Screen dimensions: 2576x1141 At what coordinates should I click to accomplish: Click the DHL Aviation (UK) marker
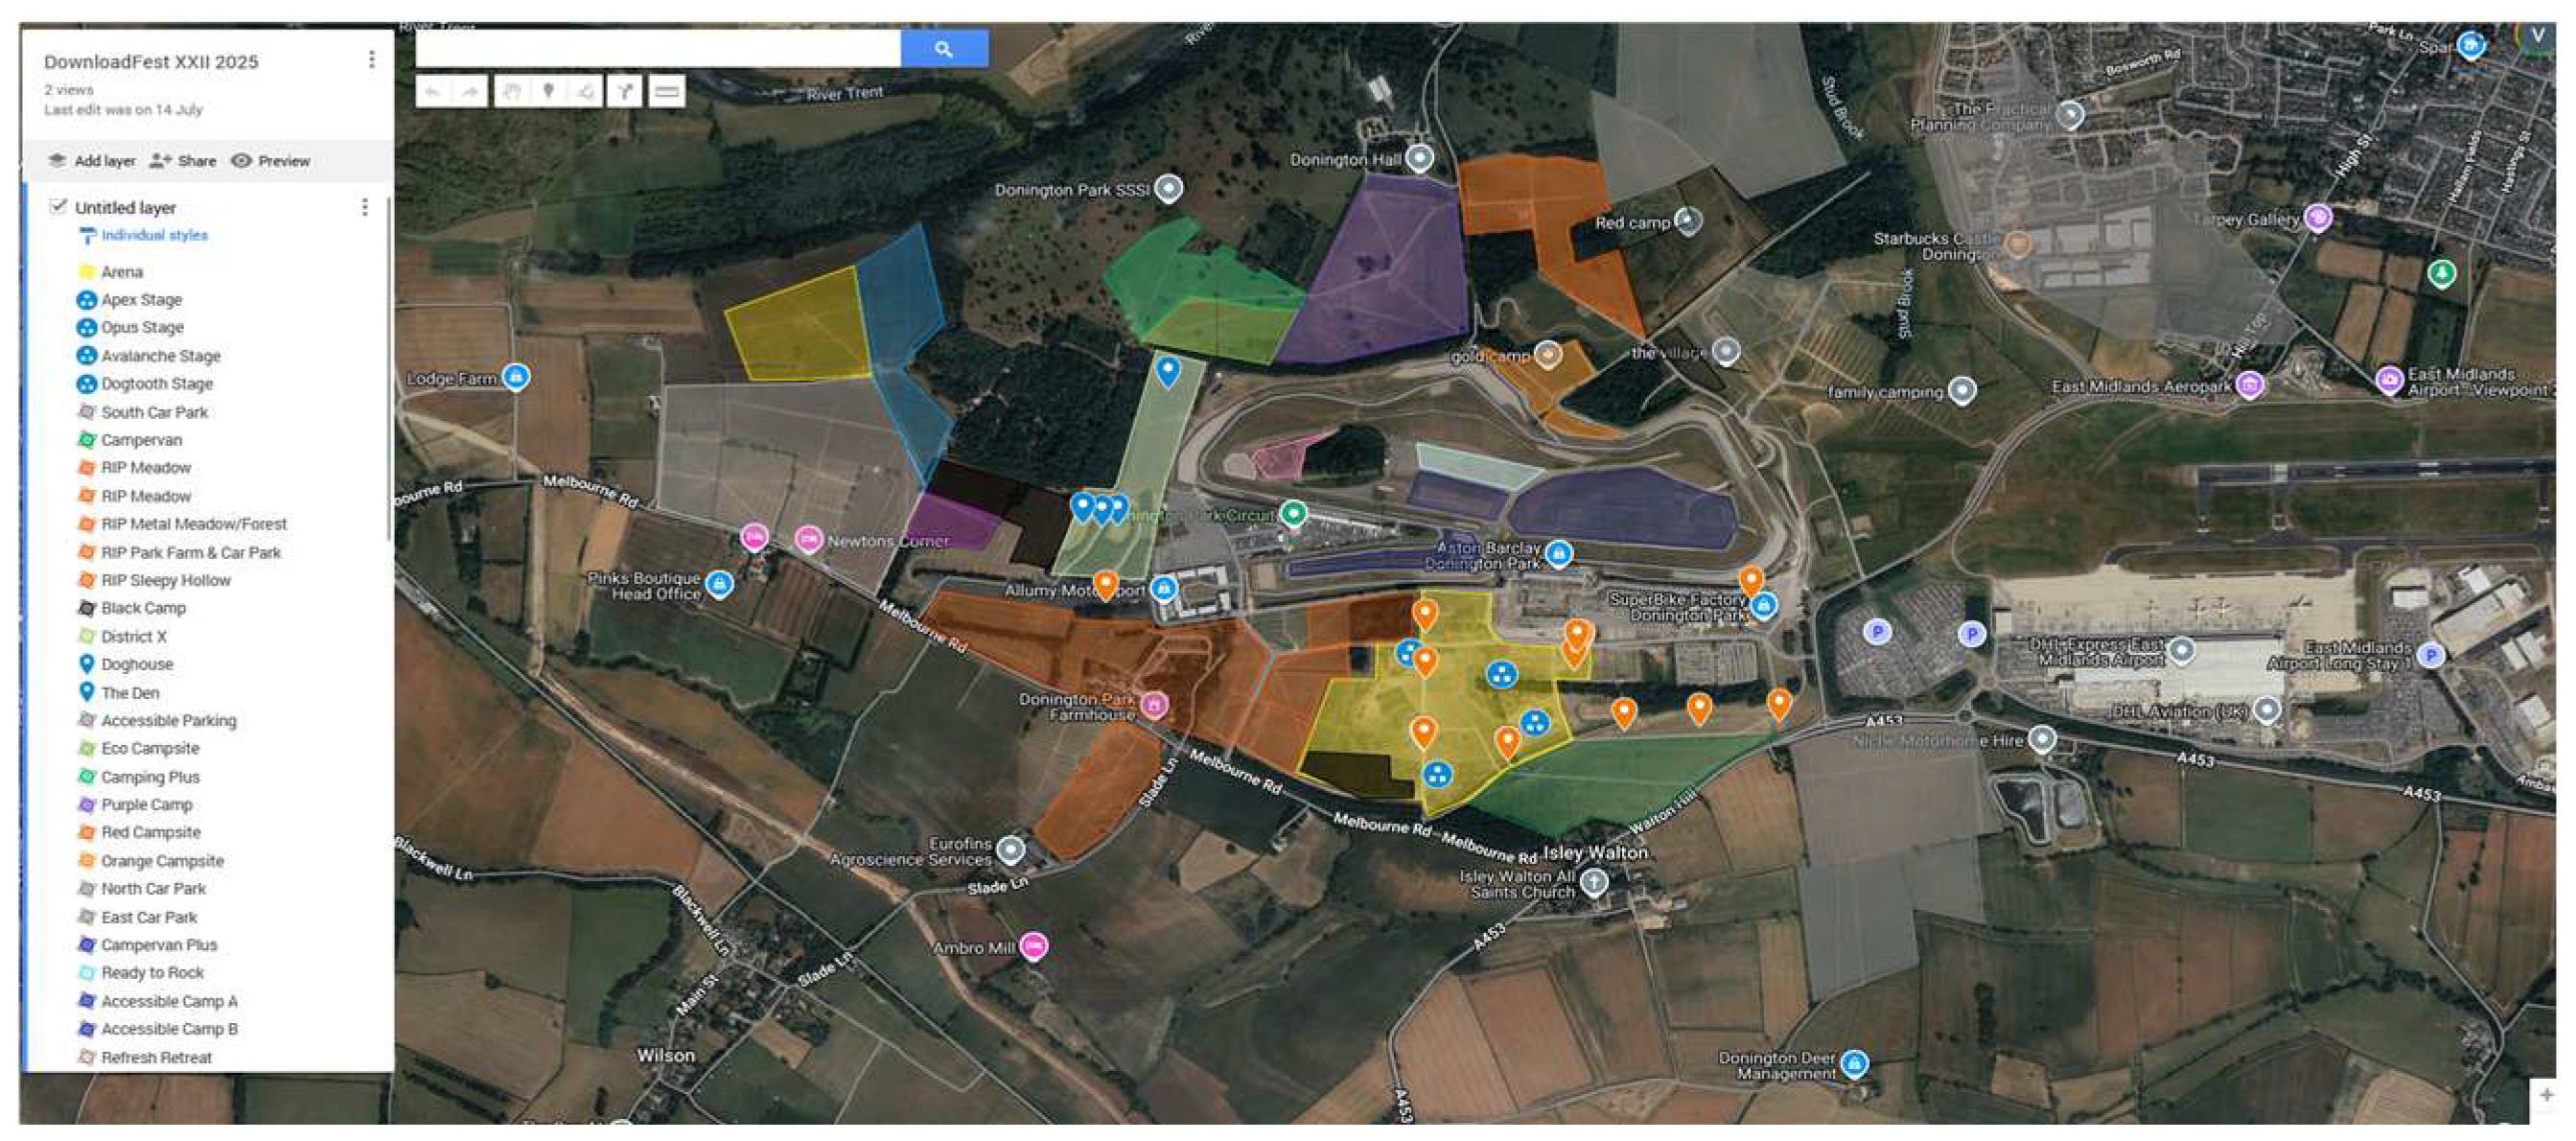pyautogui.click(x=2267, y=710)
